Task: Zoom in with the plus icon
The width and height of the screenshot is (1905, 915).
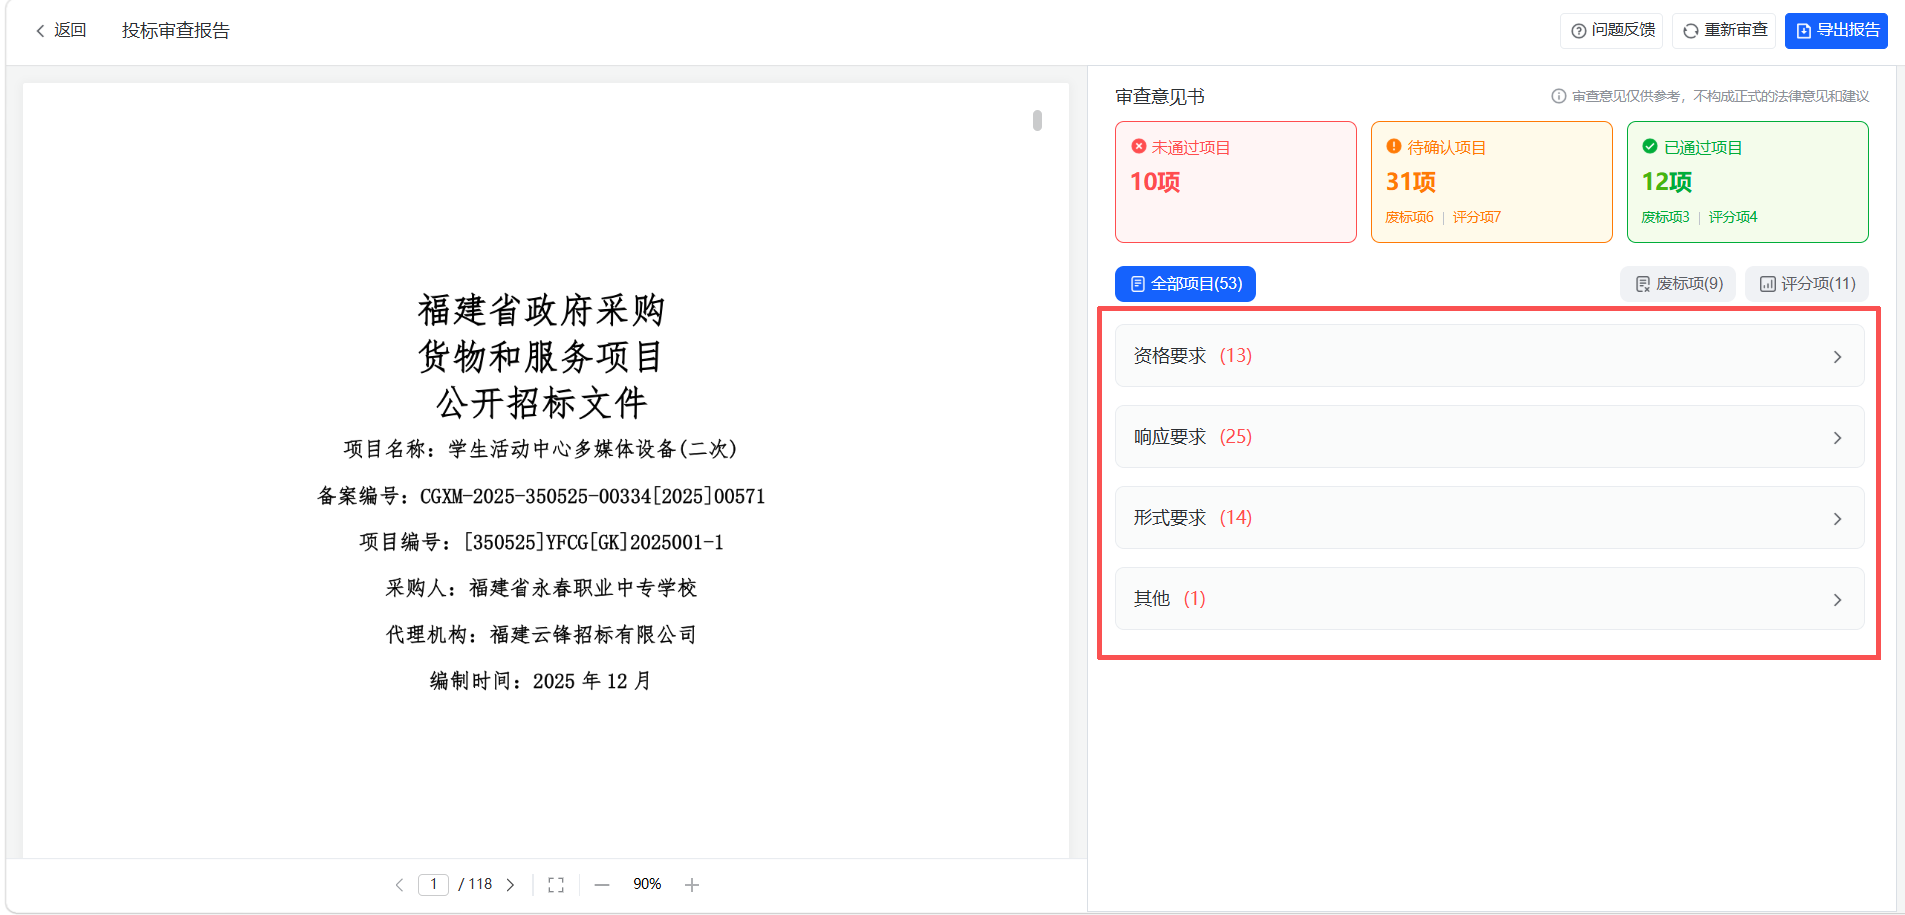Action: click(x=692, y=885)
